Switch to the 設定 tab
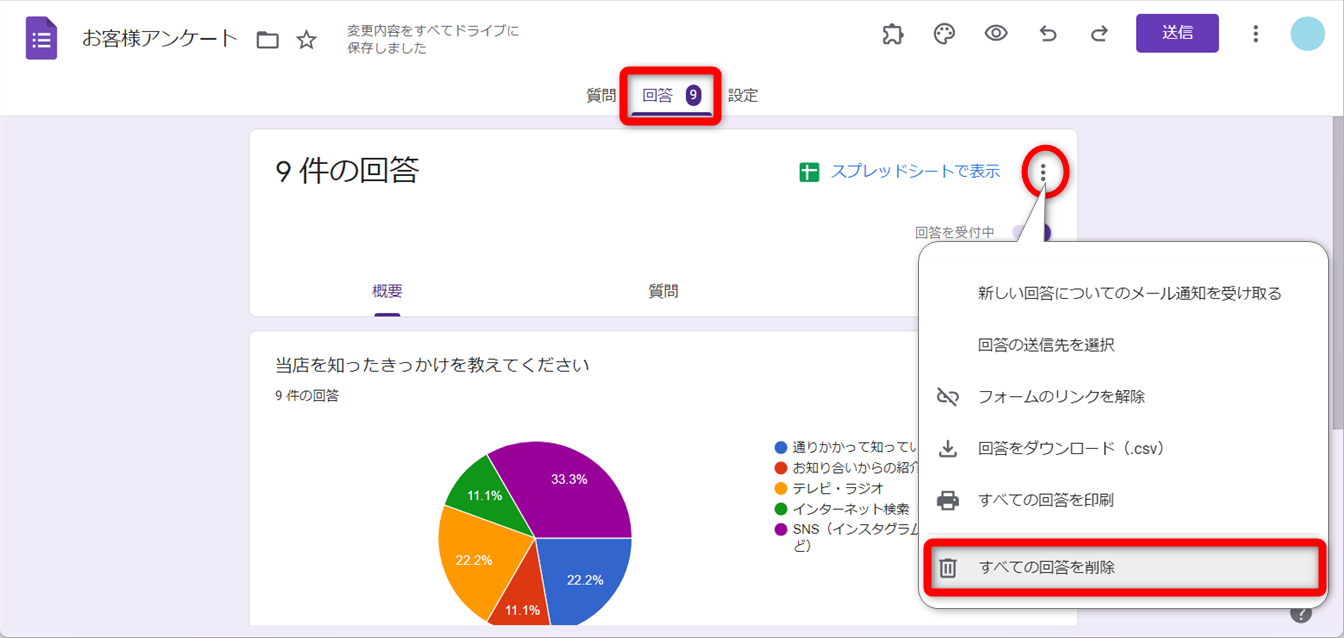Viewport: 1344px width, 638px height. [743, 96]
